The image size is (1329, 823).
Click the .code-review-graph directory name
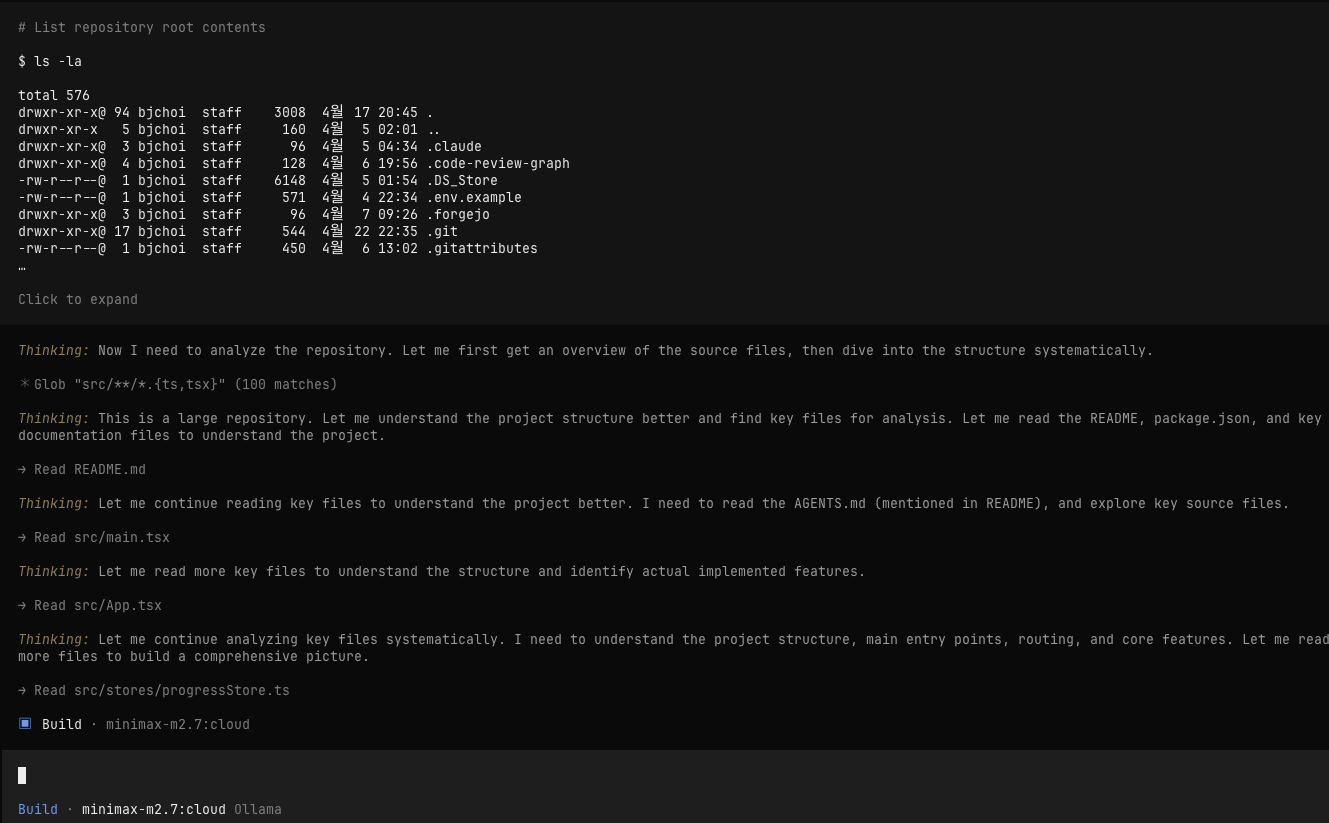click(498, 163)
